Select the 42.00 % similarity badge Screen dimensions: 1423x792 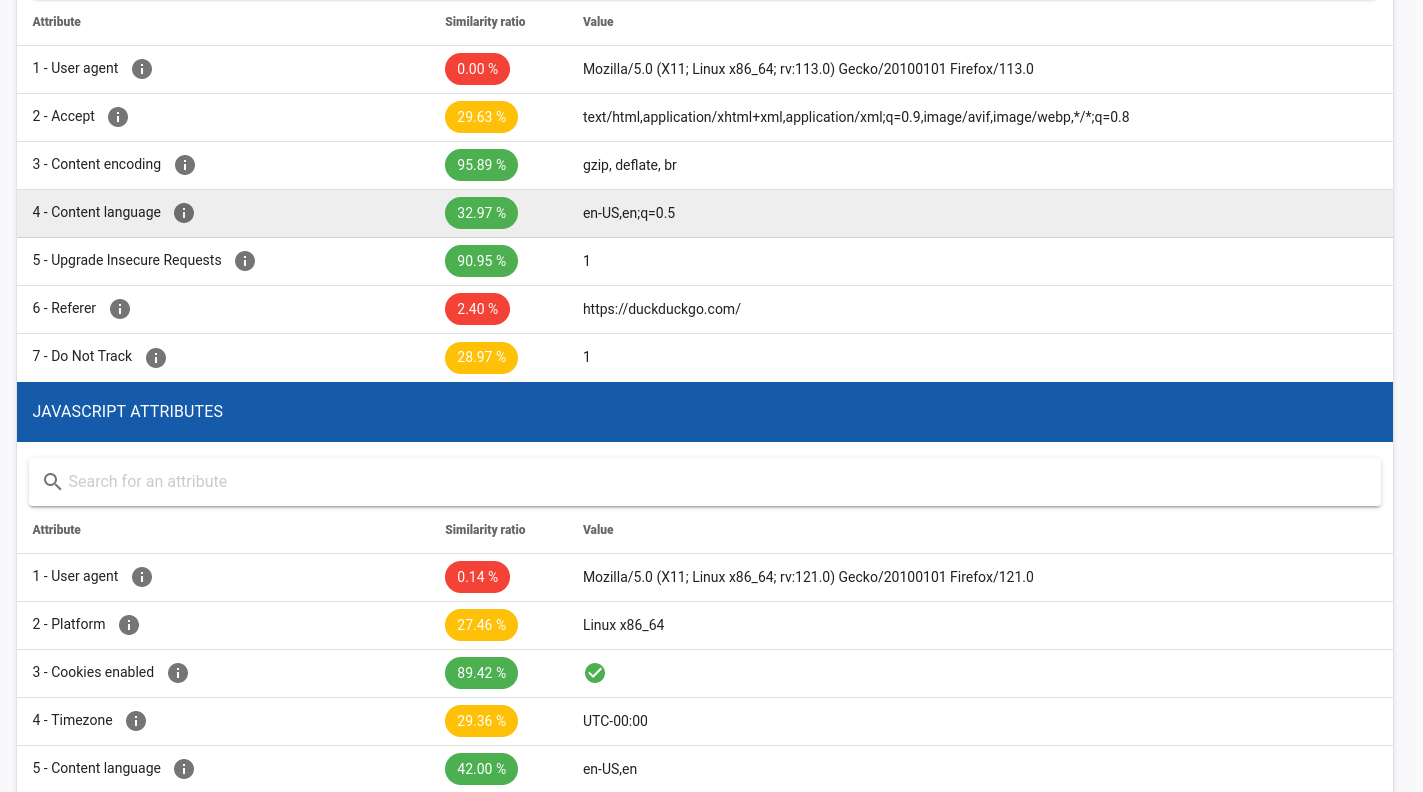click(481, 769)
